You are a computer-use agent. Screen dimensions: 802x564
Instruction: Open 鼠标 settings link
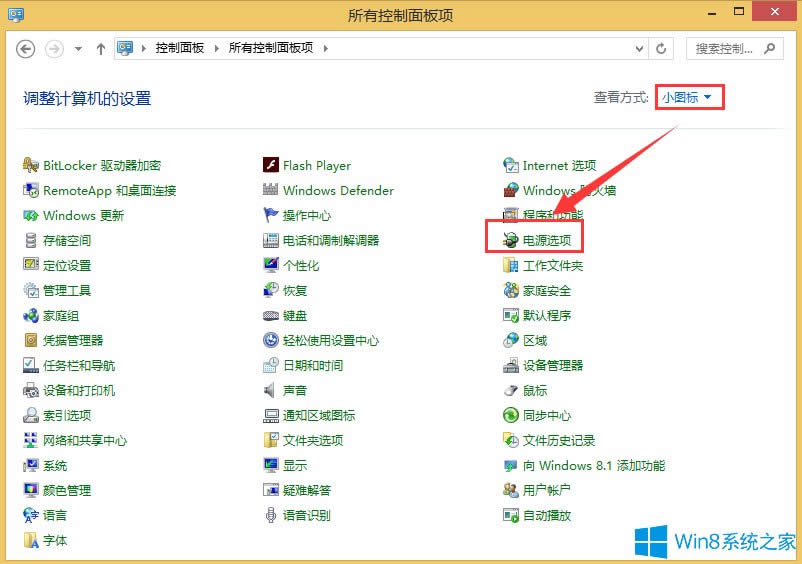click(535, 391)
